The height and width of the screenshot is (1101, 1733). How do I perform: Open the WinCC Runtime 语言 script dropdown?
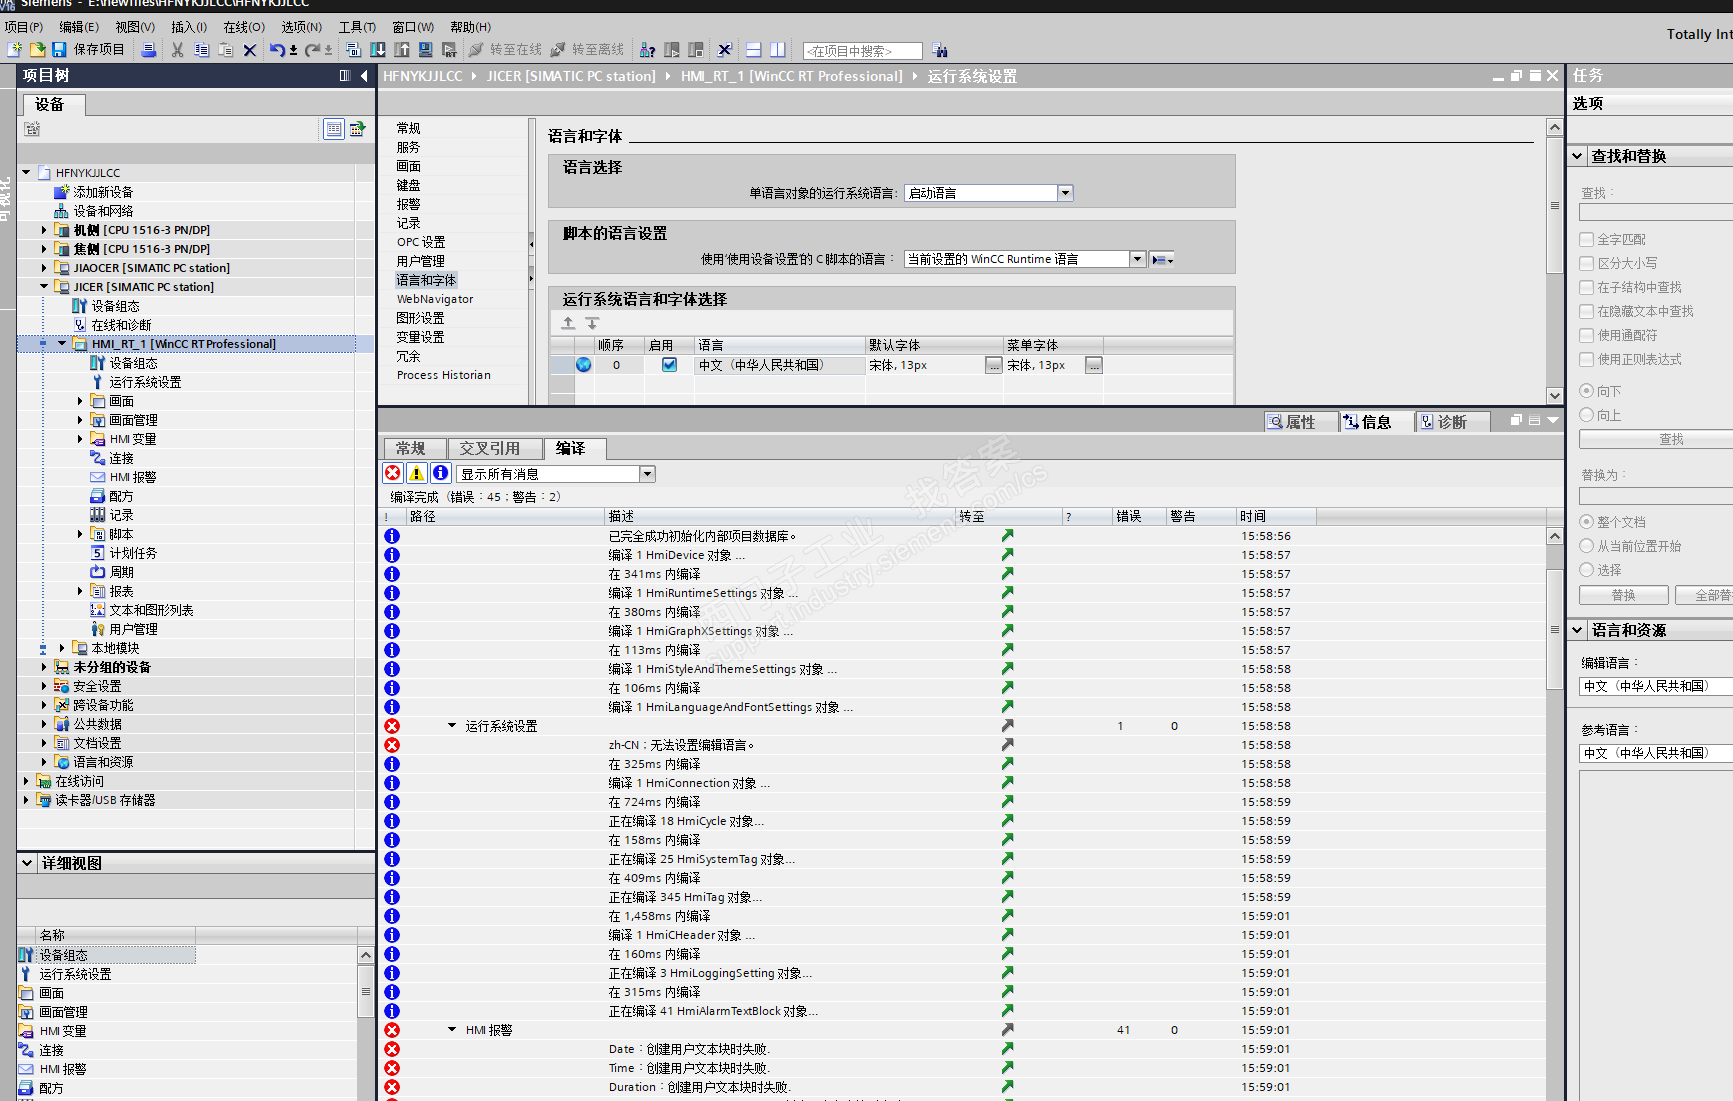click(1137, 259)
